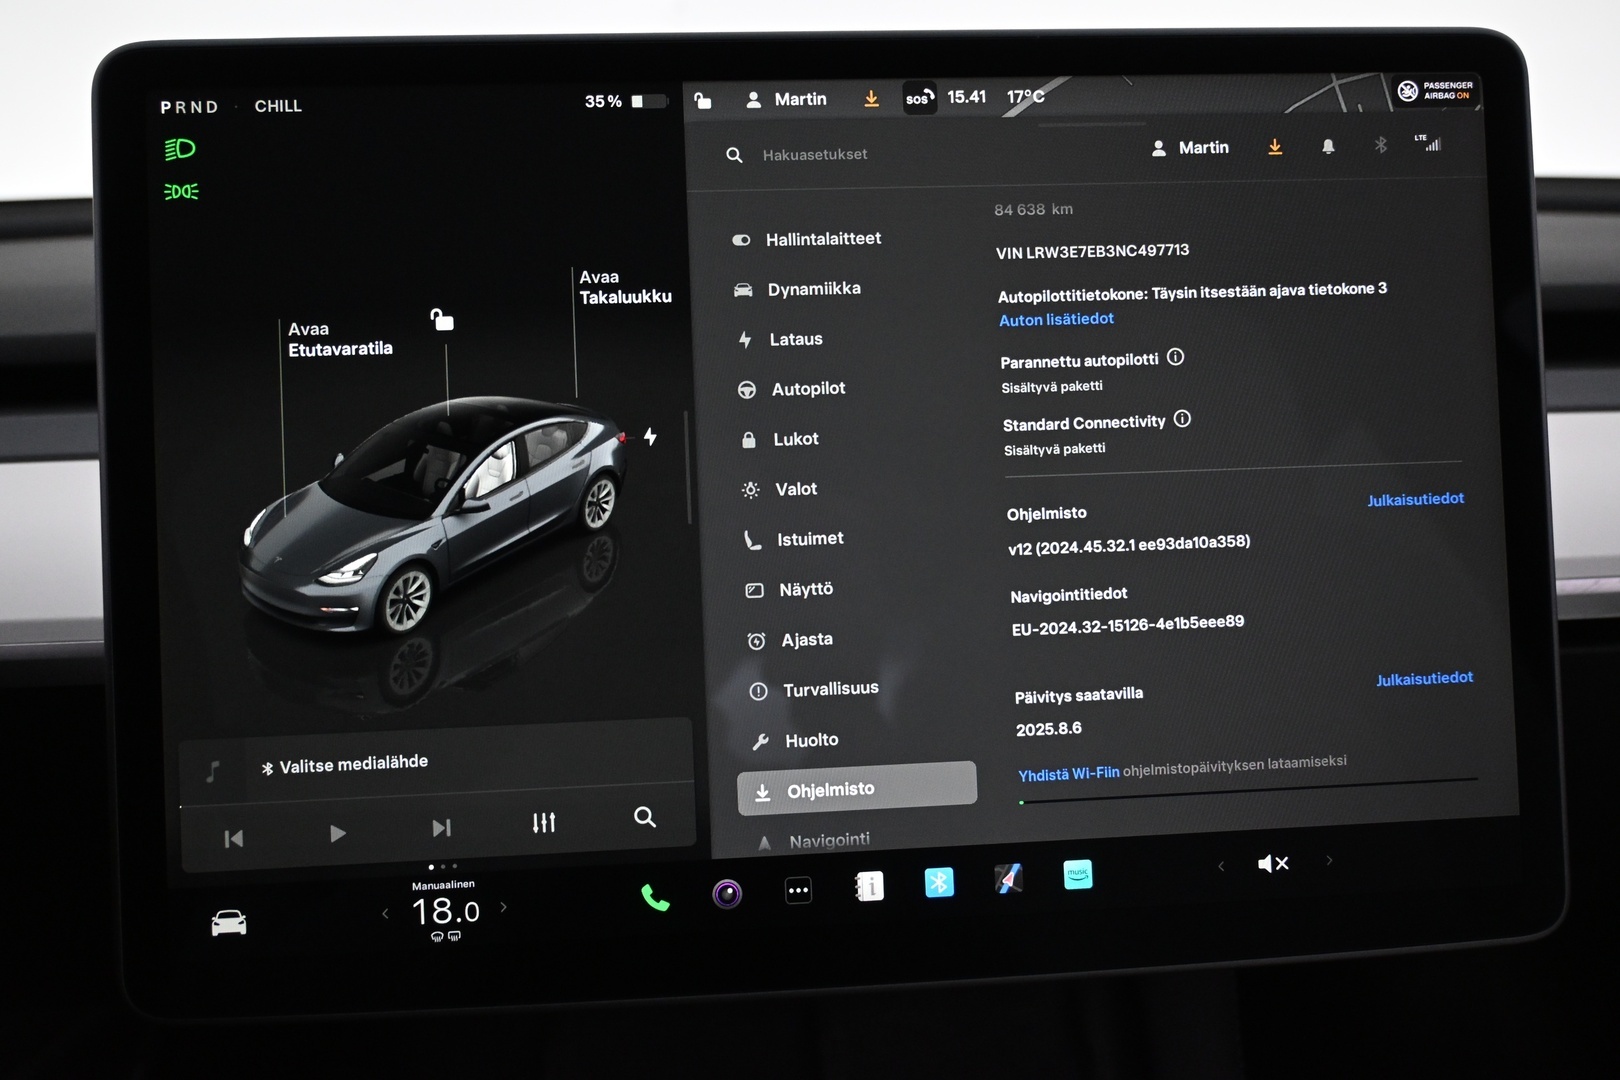Open Julkaisutiedot for update 2025.8.6

click(1424, 679)
